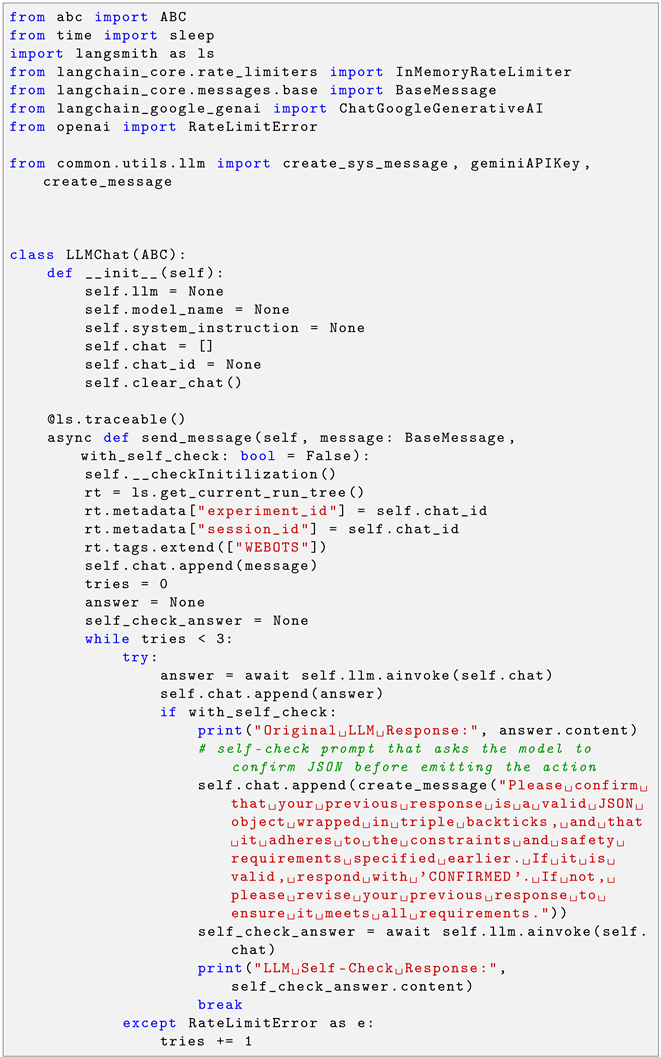Click the 'self.model_name = None' line
Viewport: 661px width, 1057px height.
[187, 309]
